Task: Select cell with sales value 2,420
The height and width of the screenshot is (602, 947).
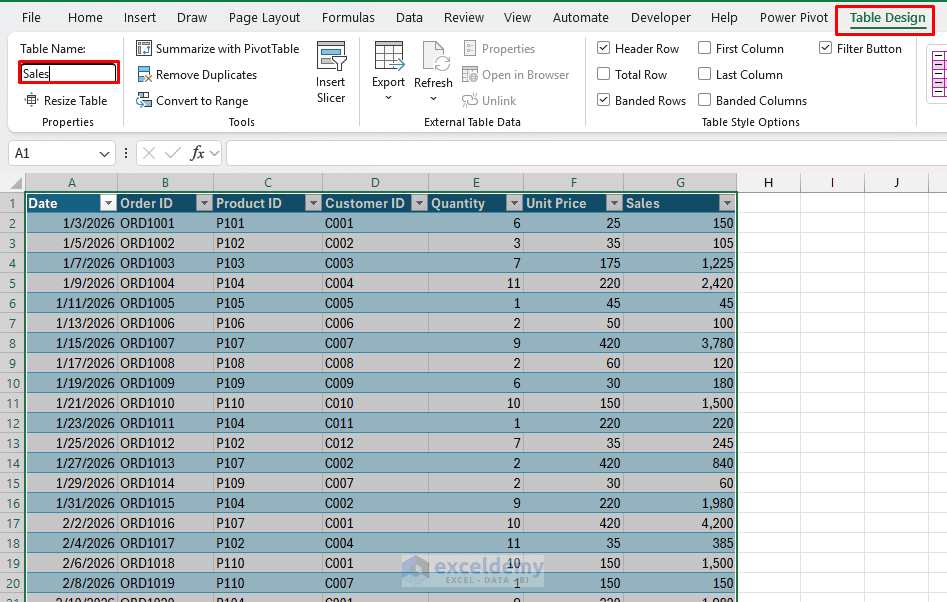Action: [680, 283]
